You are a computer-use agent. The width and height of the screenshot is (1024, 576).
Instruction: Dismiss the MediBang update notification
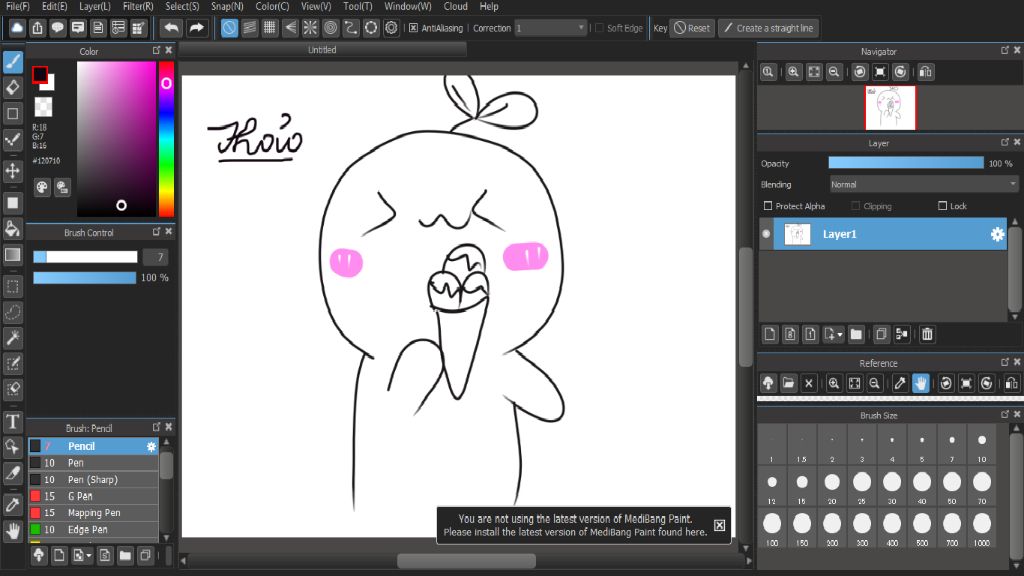click(719, 526)
